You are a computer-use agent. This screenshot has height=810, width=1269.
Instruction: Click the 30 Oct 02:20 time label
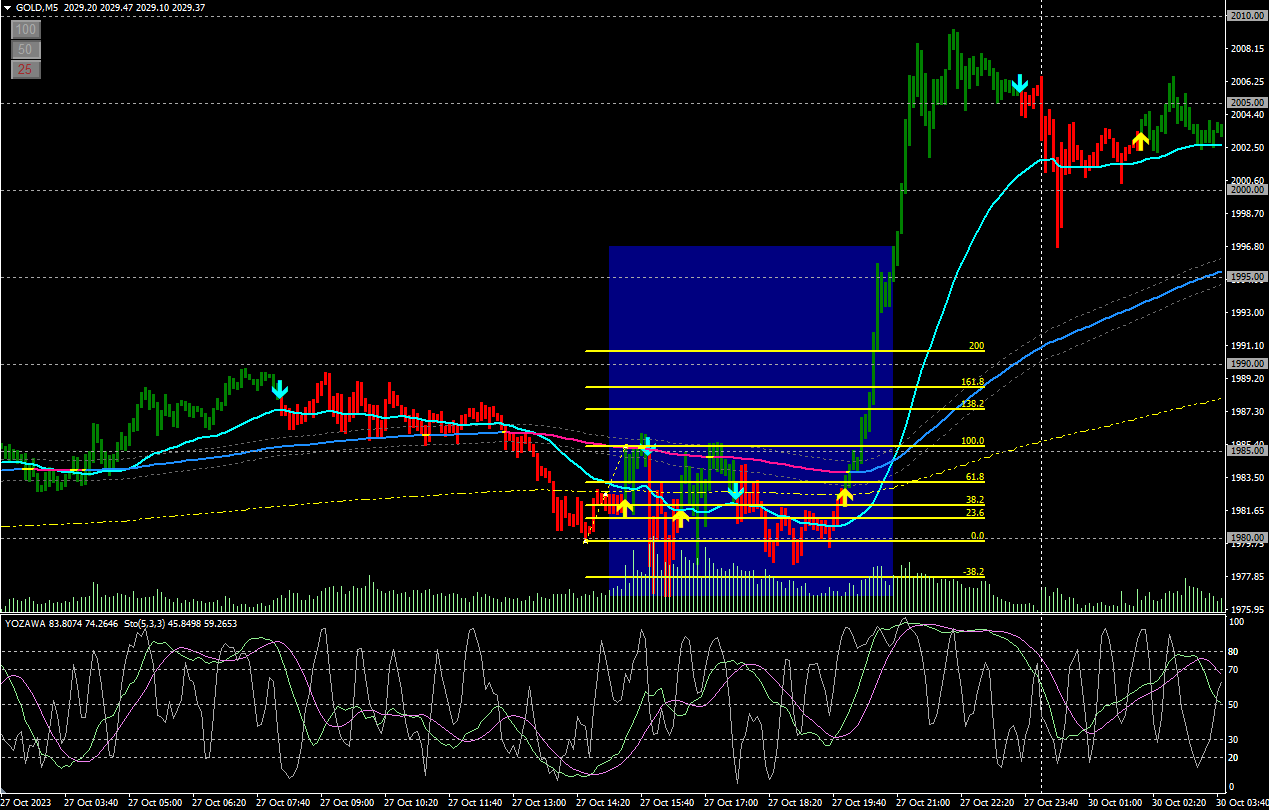(x=1181, y=802)
